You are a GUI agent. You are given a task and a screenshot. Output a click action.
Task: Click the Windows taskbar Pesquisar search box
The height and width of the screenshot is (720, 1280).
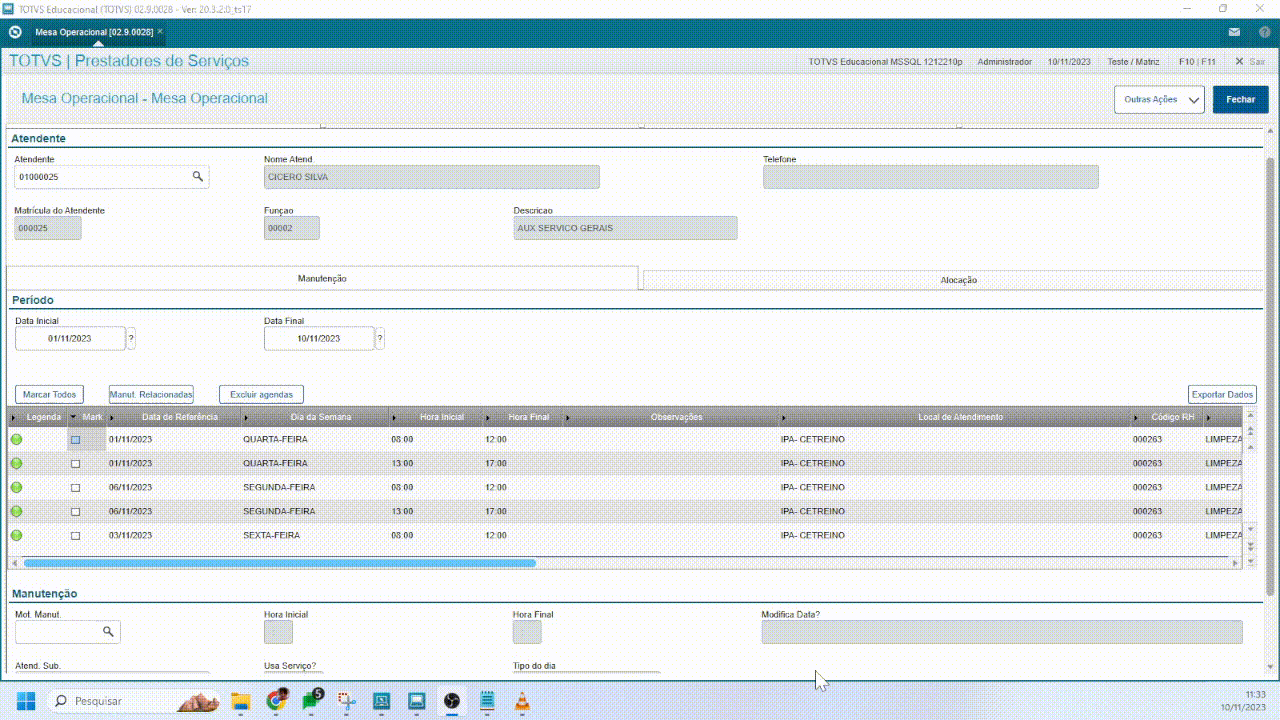pos(134,700)
